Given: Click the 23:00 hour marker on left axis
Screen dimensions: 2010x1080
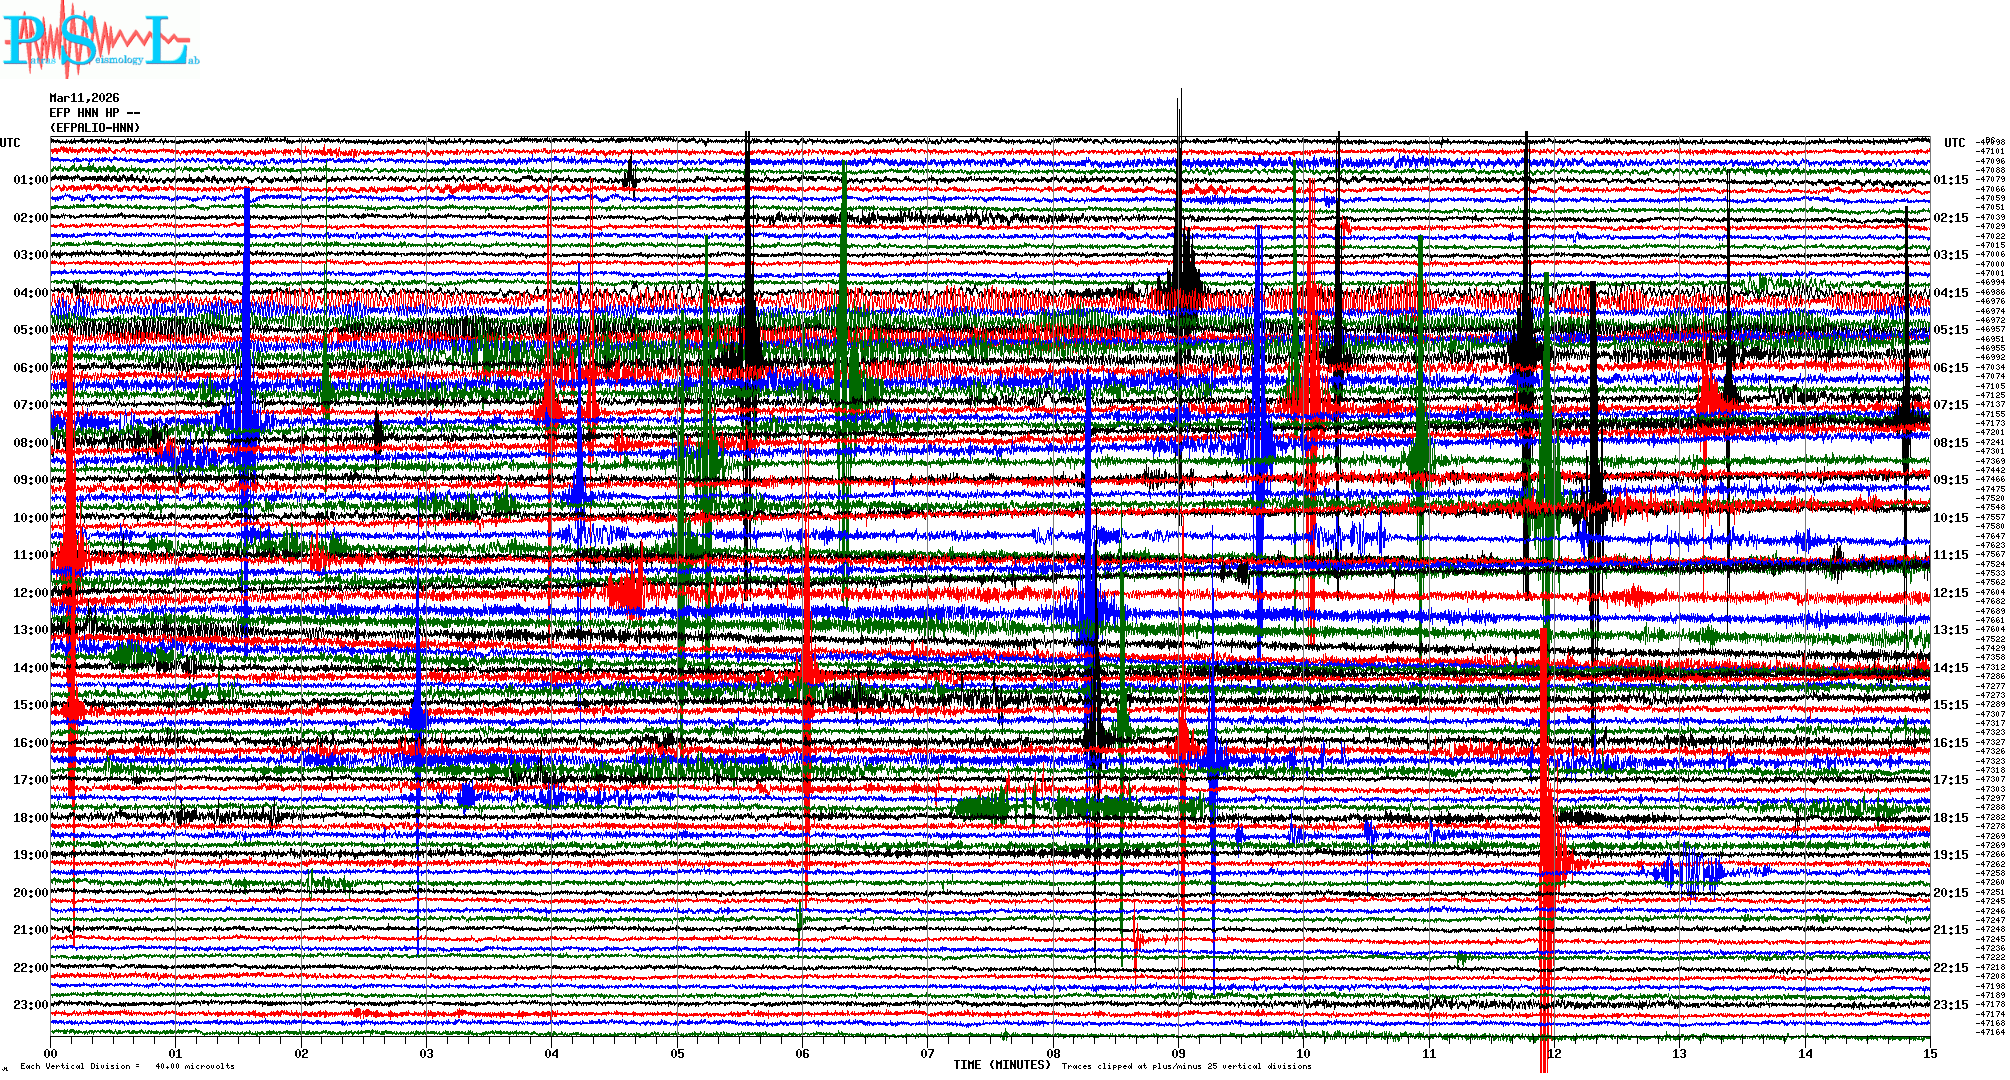Looking at the screenshot, I should click(30, 1005).
